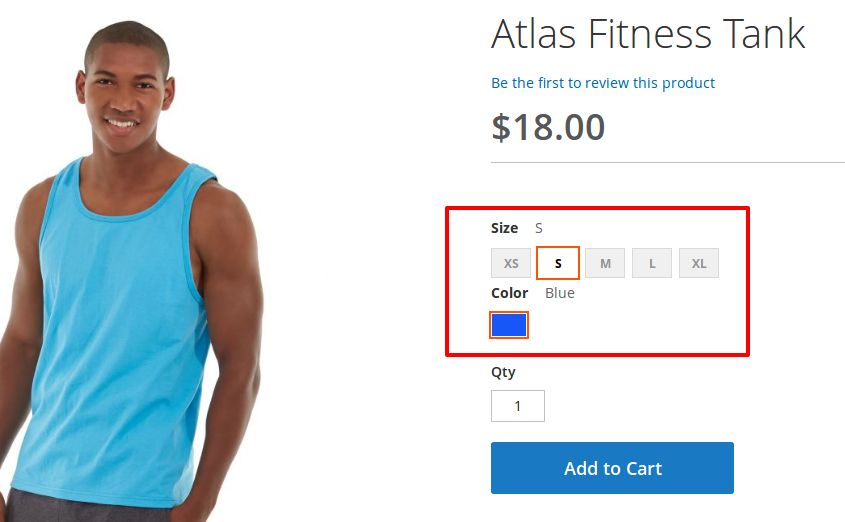This screenshot has width=845, height=522.
Task: Select the Blue color swatch
Action: 509,325
